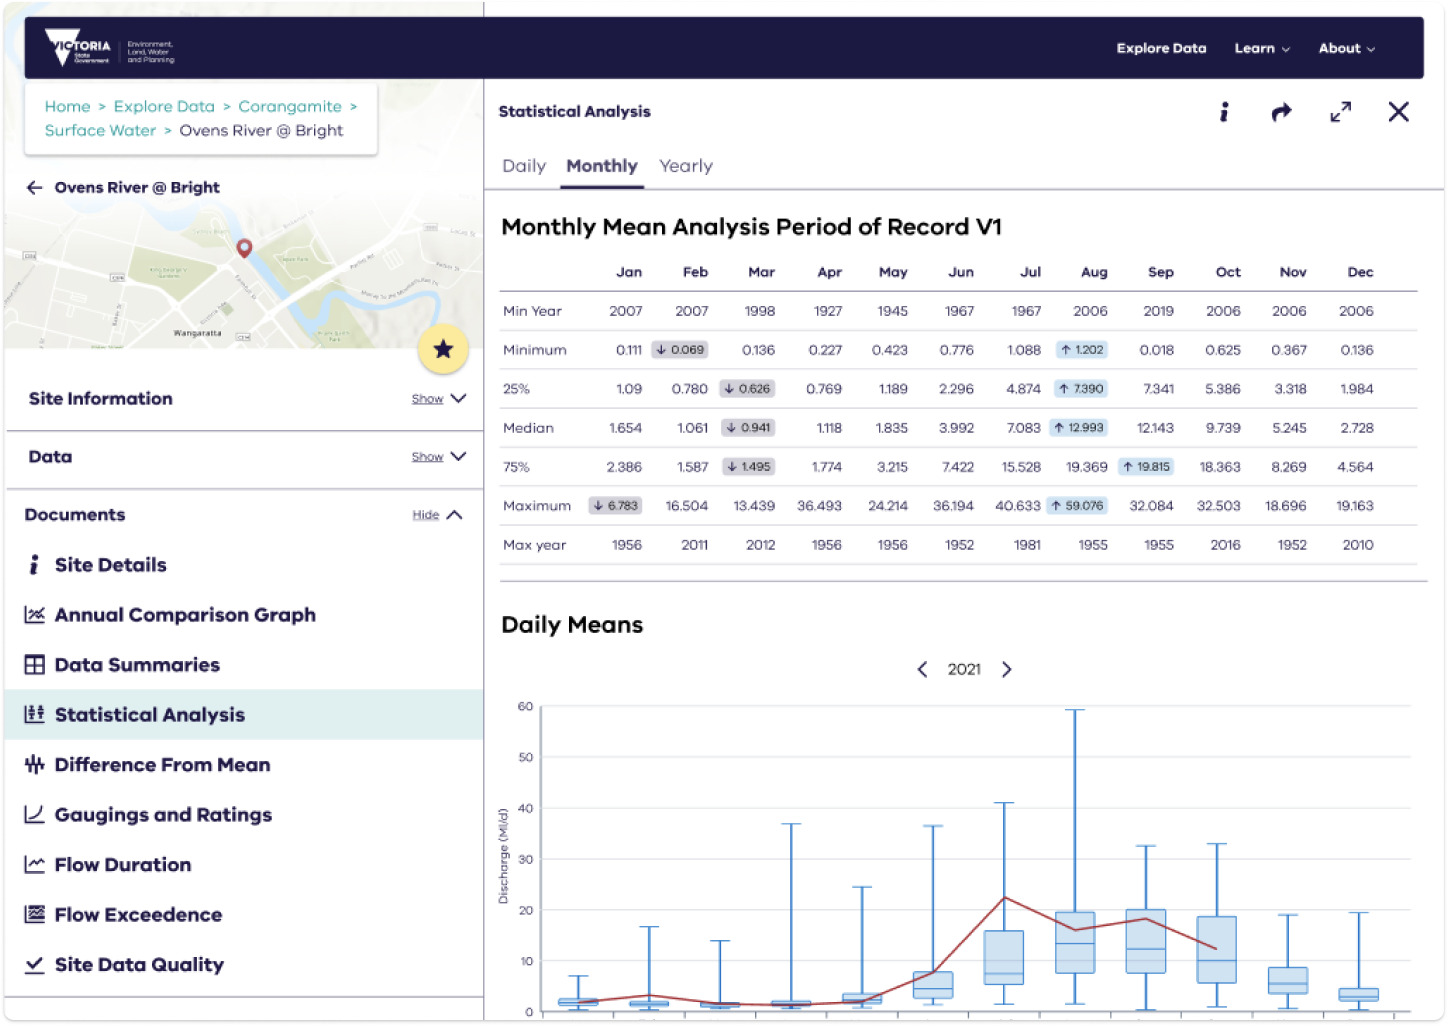
Task: Show the Site Information section
Action: coord(438,399)
